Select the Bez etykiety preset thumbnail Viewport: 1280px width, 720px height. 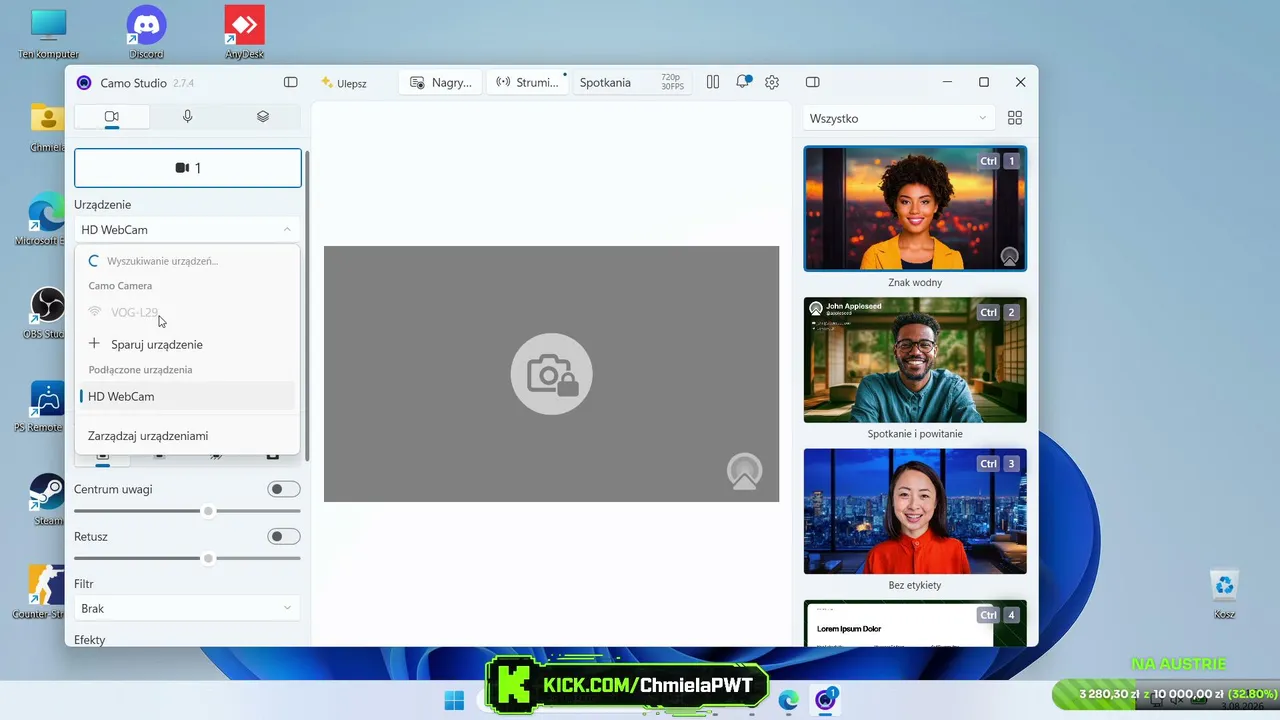point(915,511)
